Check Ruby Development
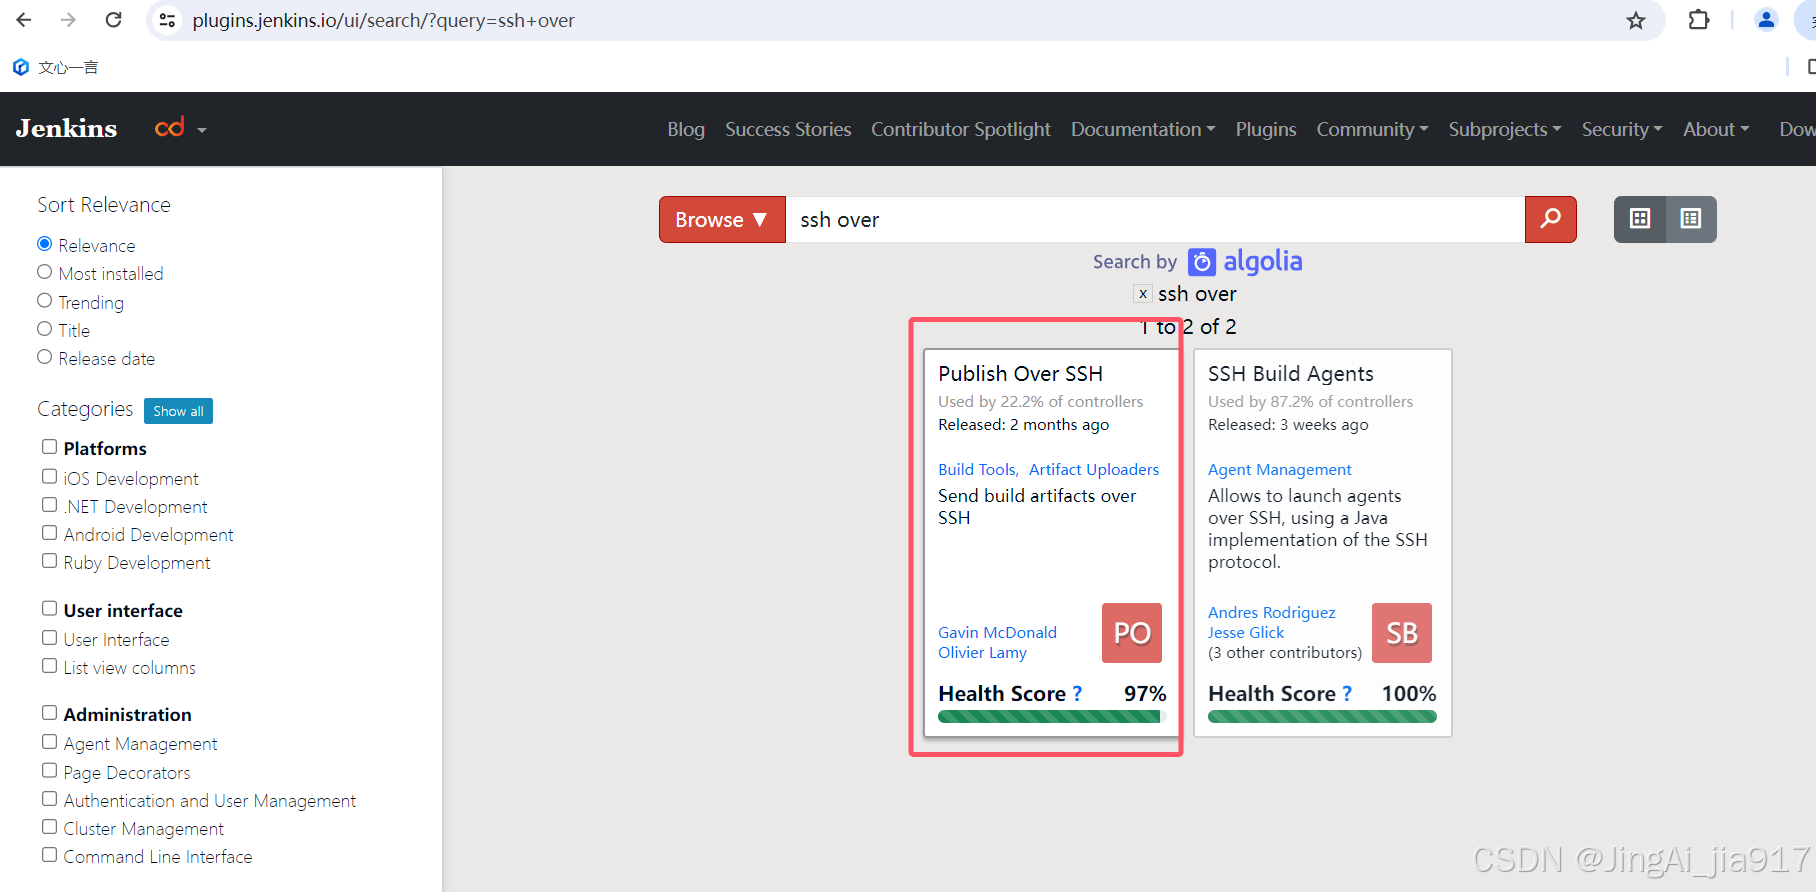Screen dimensions: 1816x892 (49, 561)
